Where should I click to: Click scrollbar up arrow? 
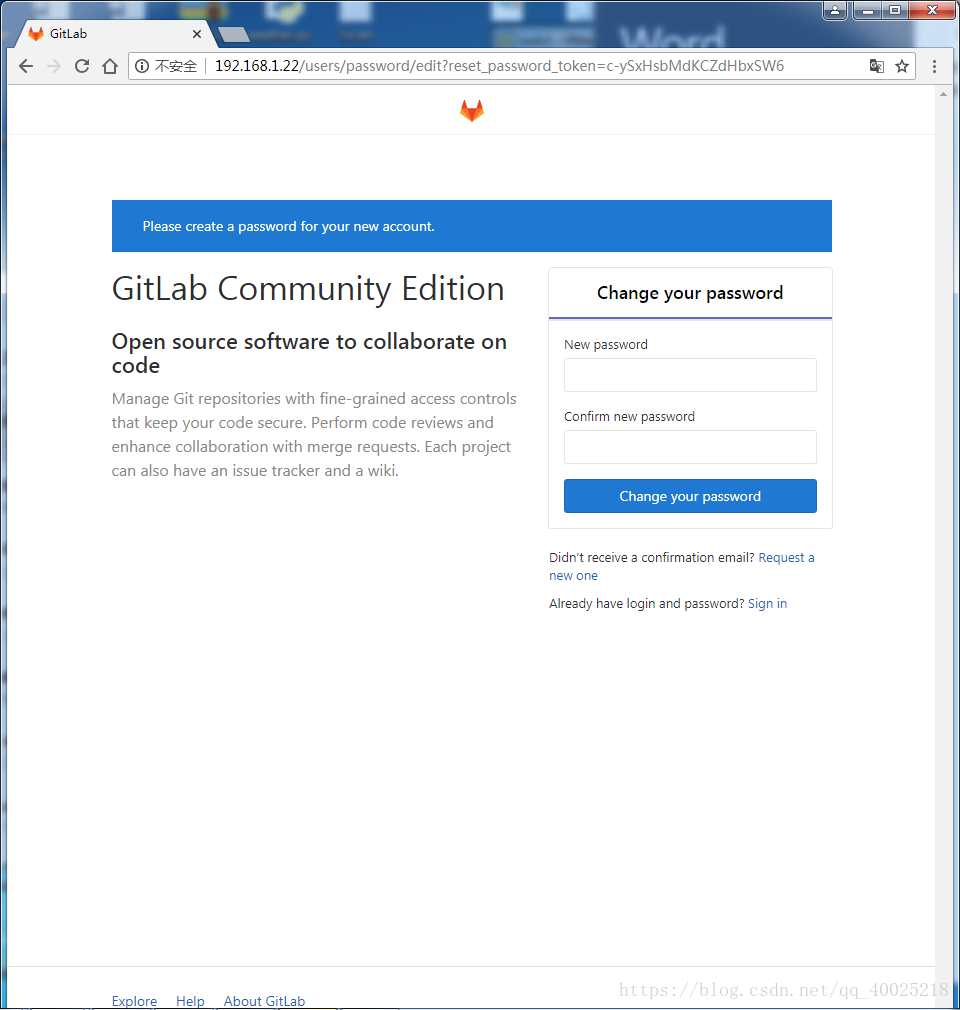tap(943, 94)
